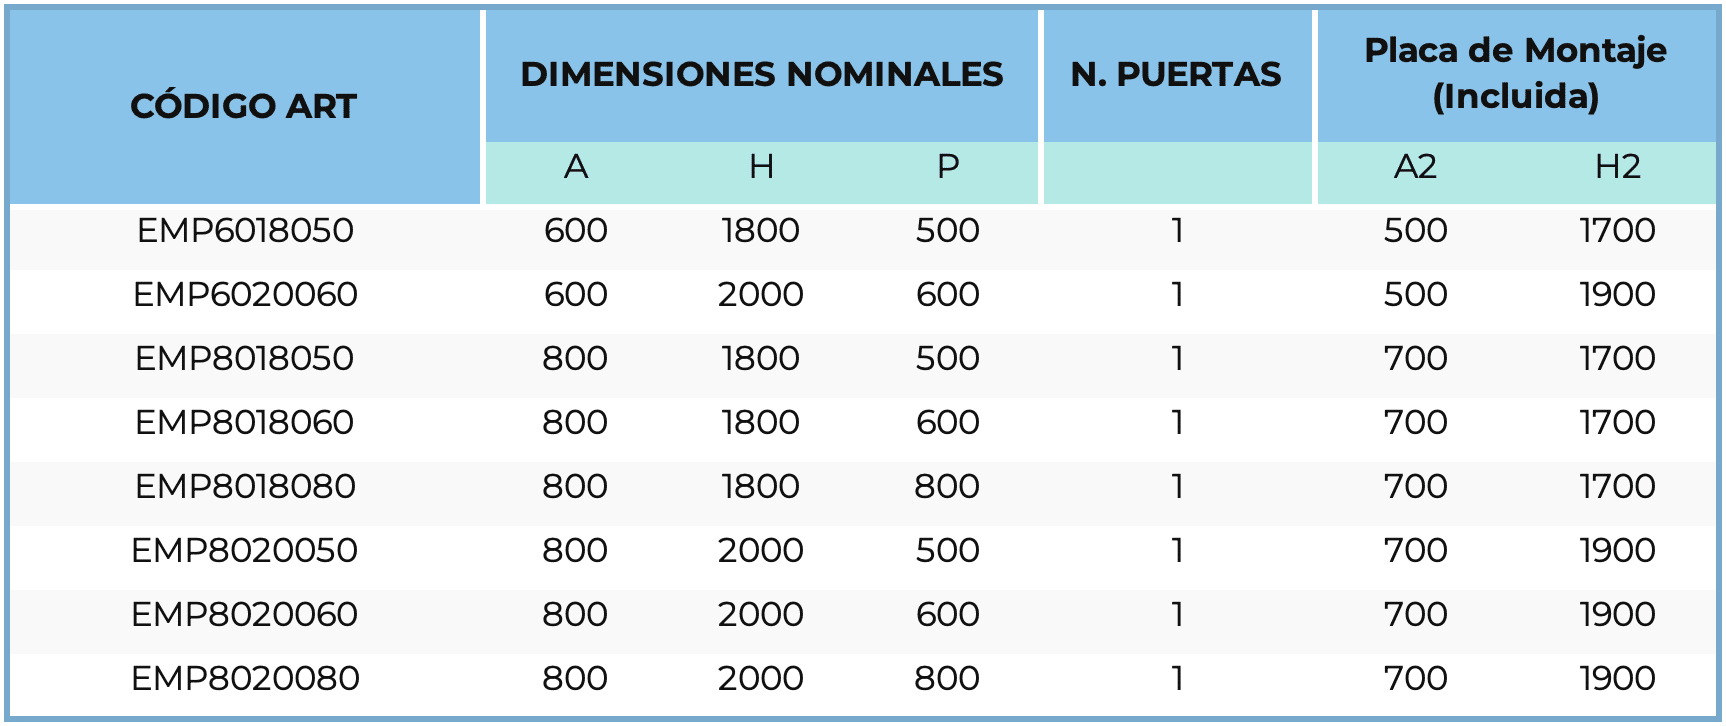The width and height of the screenshot is (1726, 726).
Task: Click the H2 value in EMP8020080 row
Action: (1617, 679)
